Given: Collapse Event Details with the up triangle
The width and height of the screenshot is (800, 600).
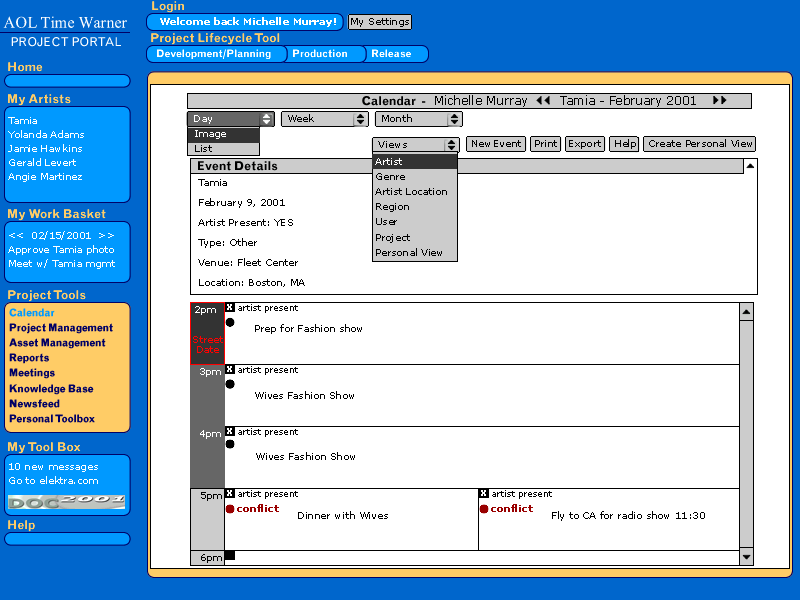Looking at the screenshot, I should pyautogui.click(x=750, y=166).
